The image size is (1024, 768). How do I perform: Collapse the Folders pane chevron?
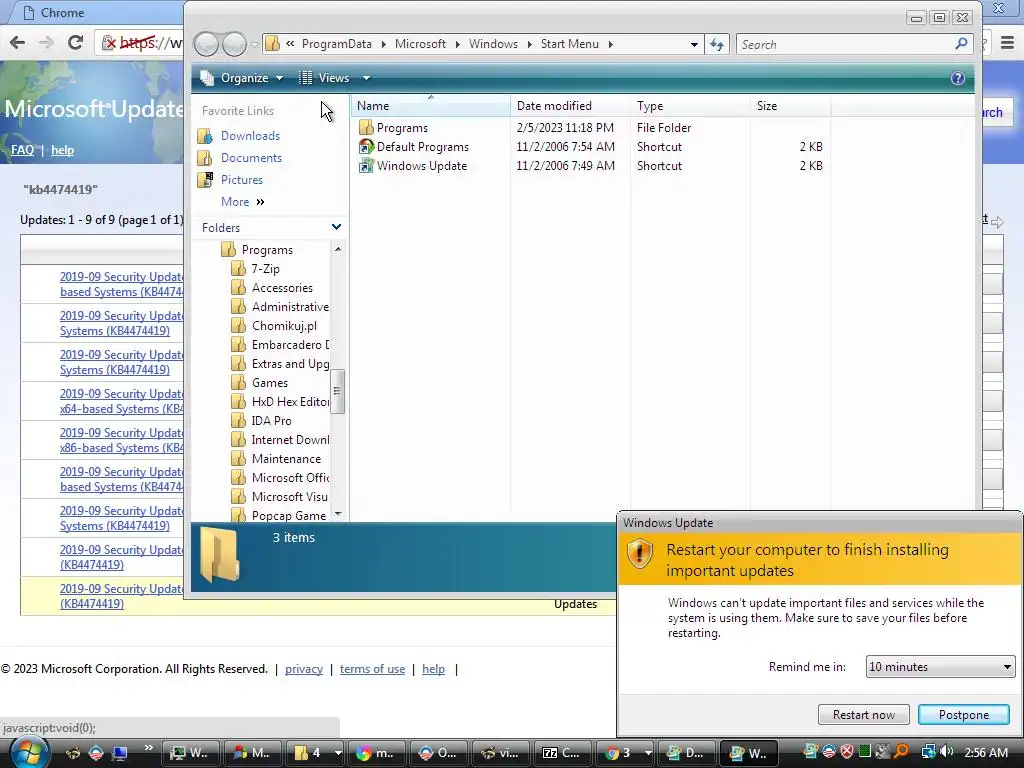[x=336, y=227]
